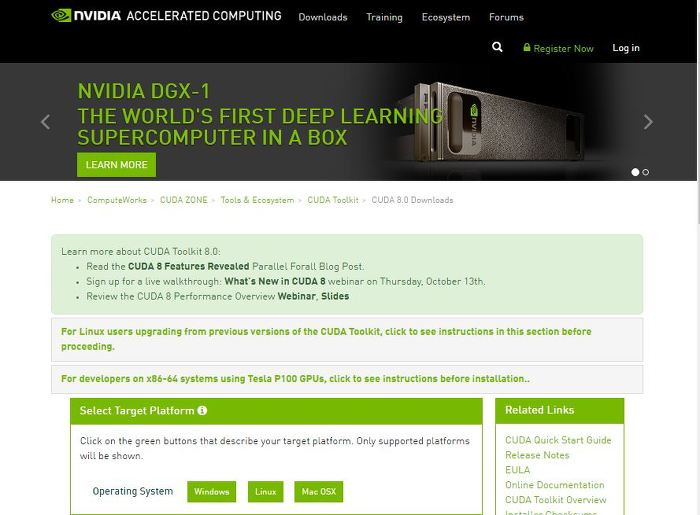700x515 pixels.
Task: Click ACCELERATED COMPUTING header title
Action: pyautogui.click(x=204, y=16)
